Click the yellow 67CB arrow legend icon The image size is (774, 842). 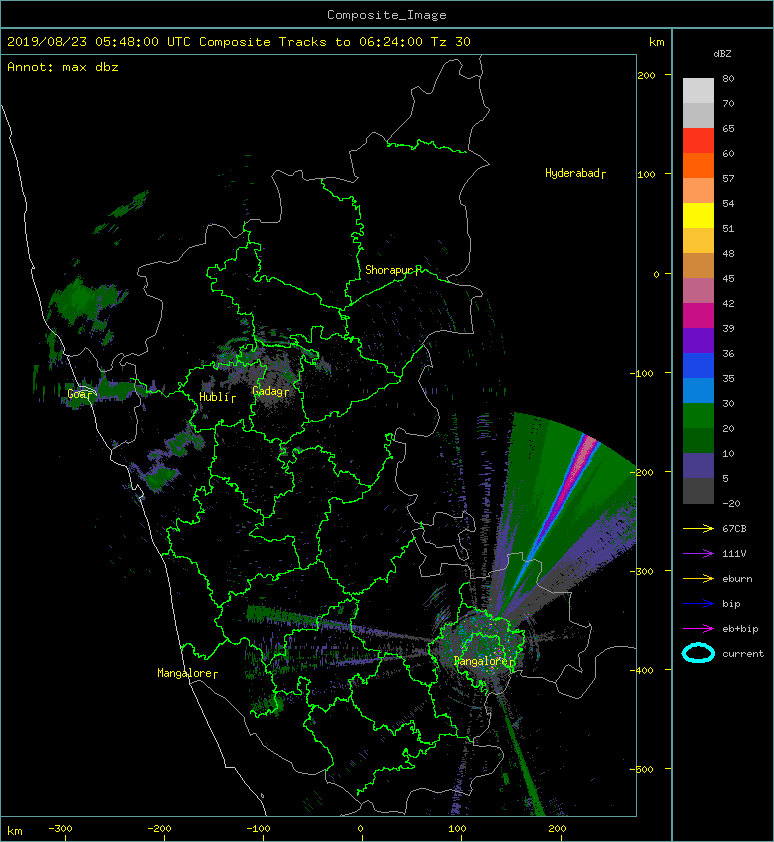click(x=698, y=528)
